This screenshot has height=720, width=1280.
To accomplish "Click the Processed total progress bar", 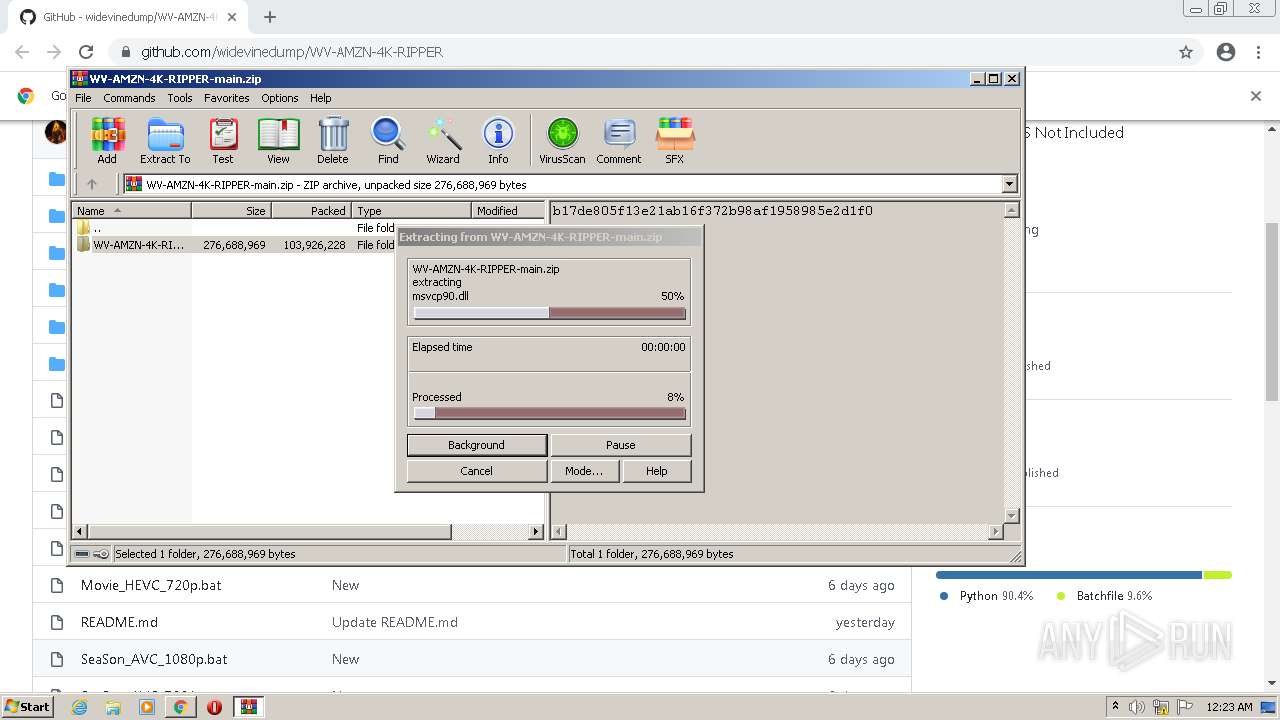I will click(549, 413).
